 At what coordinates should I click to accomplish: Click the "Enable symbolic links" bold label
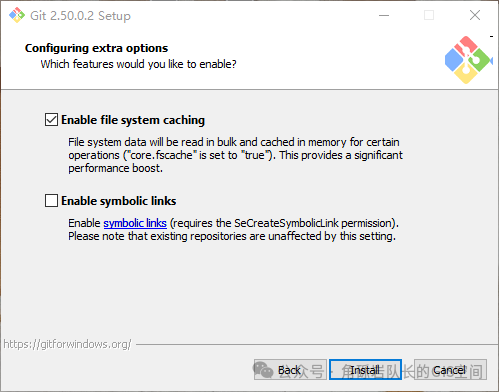click(x=119, y=201)
